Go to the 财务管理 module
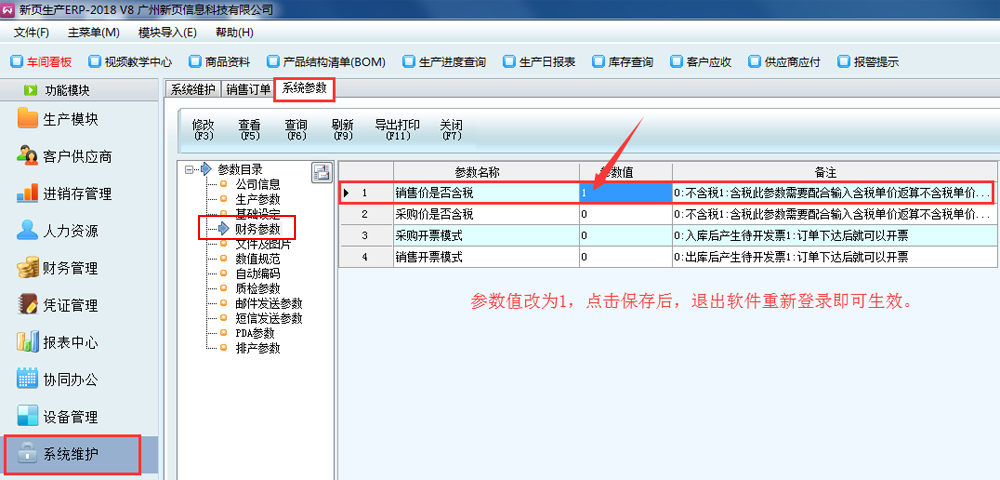The height and width of the screenshot is (480, 1000). pyautogui.click(x=70, y=268)
